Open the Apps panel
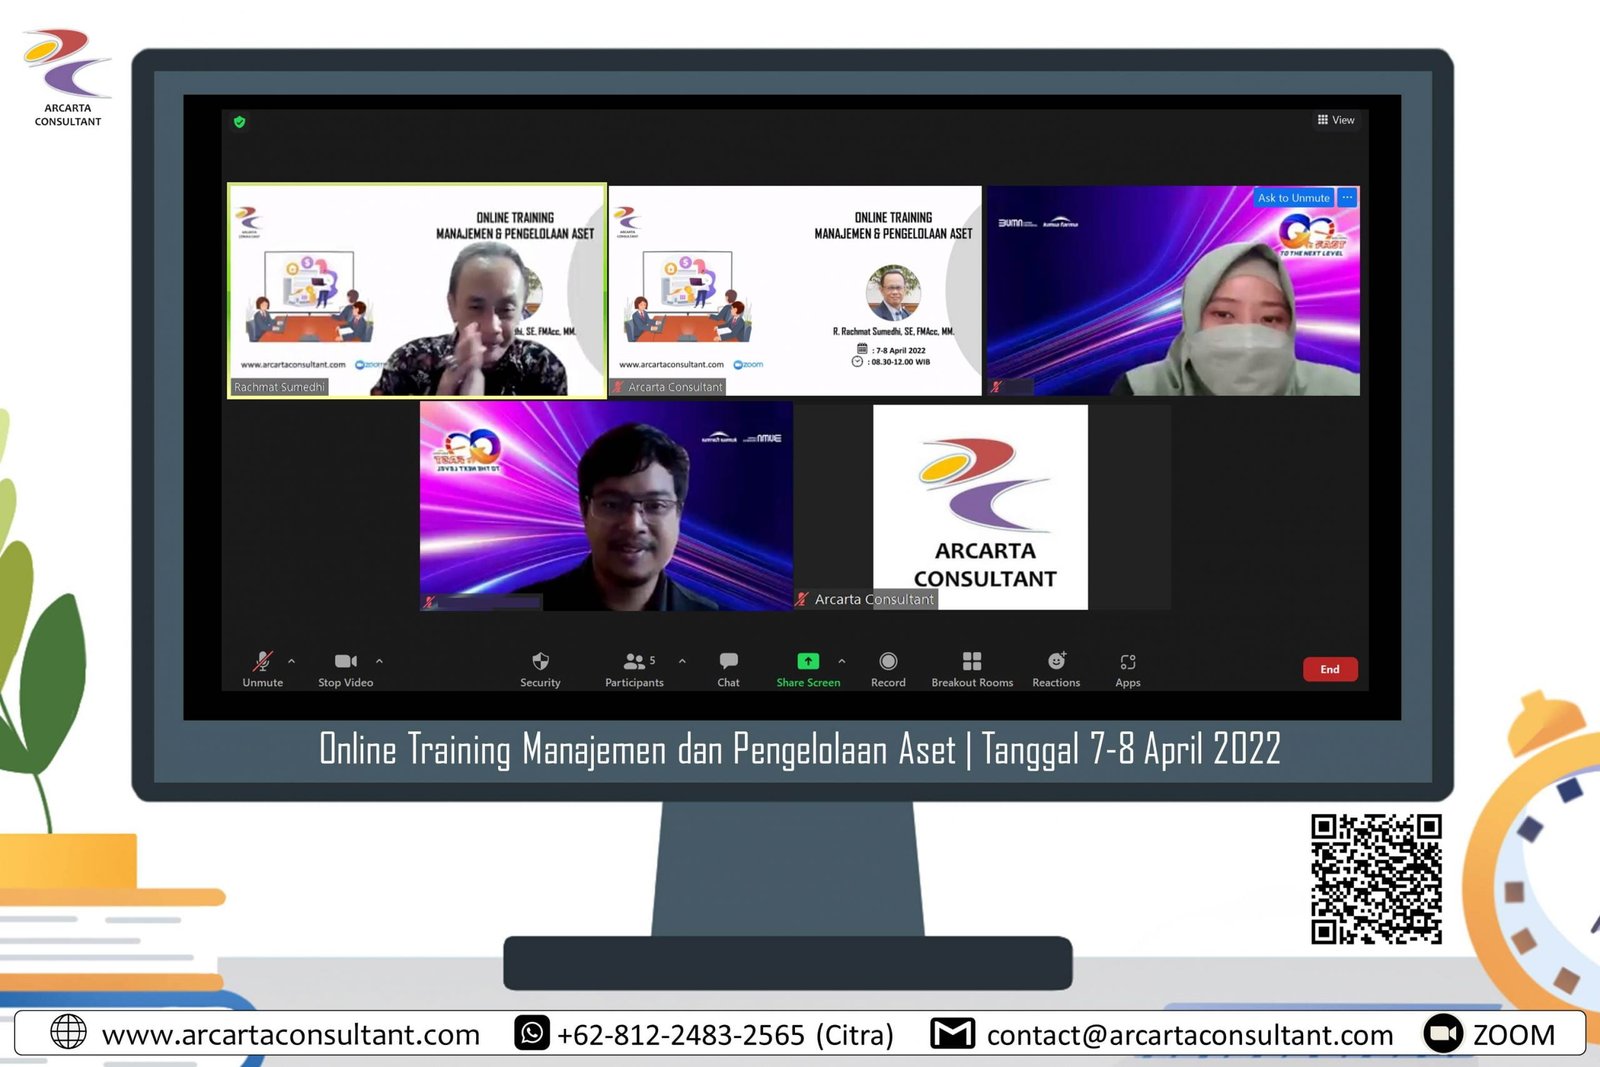This screenshot has height=1067, width=1600. pyautogui.click(x=1128, y=662)
